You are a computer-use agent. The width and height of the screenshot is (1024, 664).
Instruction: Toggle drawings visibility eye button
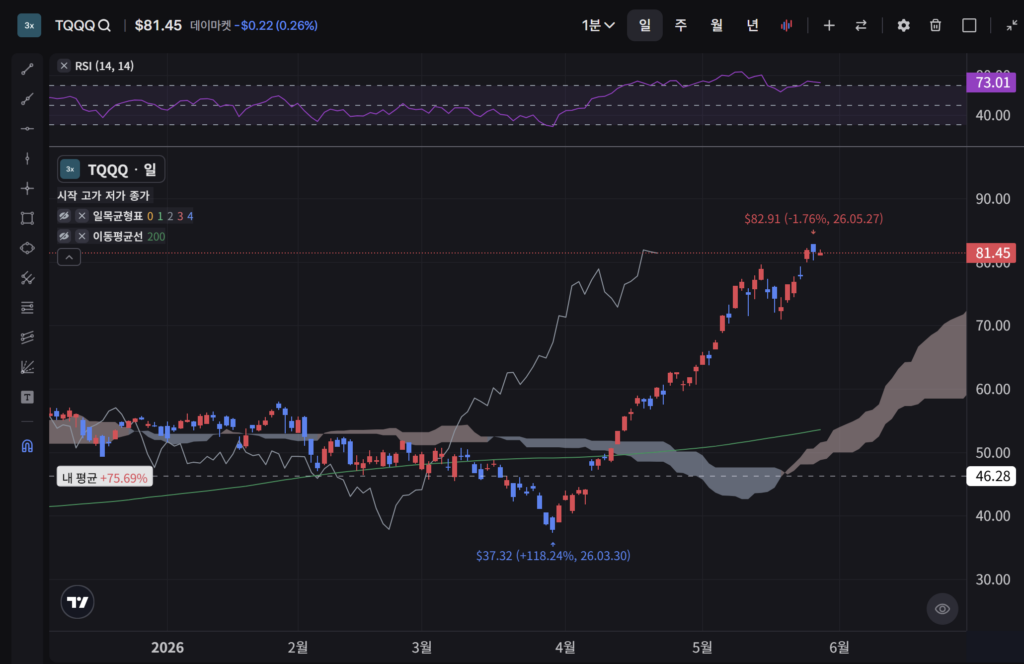pyautogui.click(x=942, y=609)
